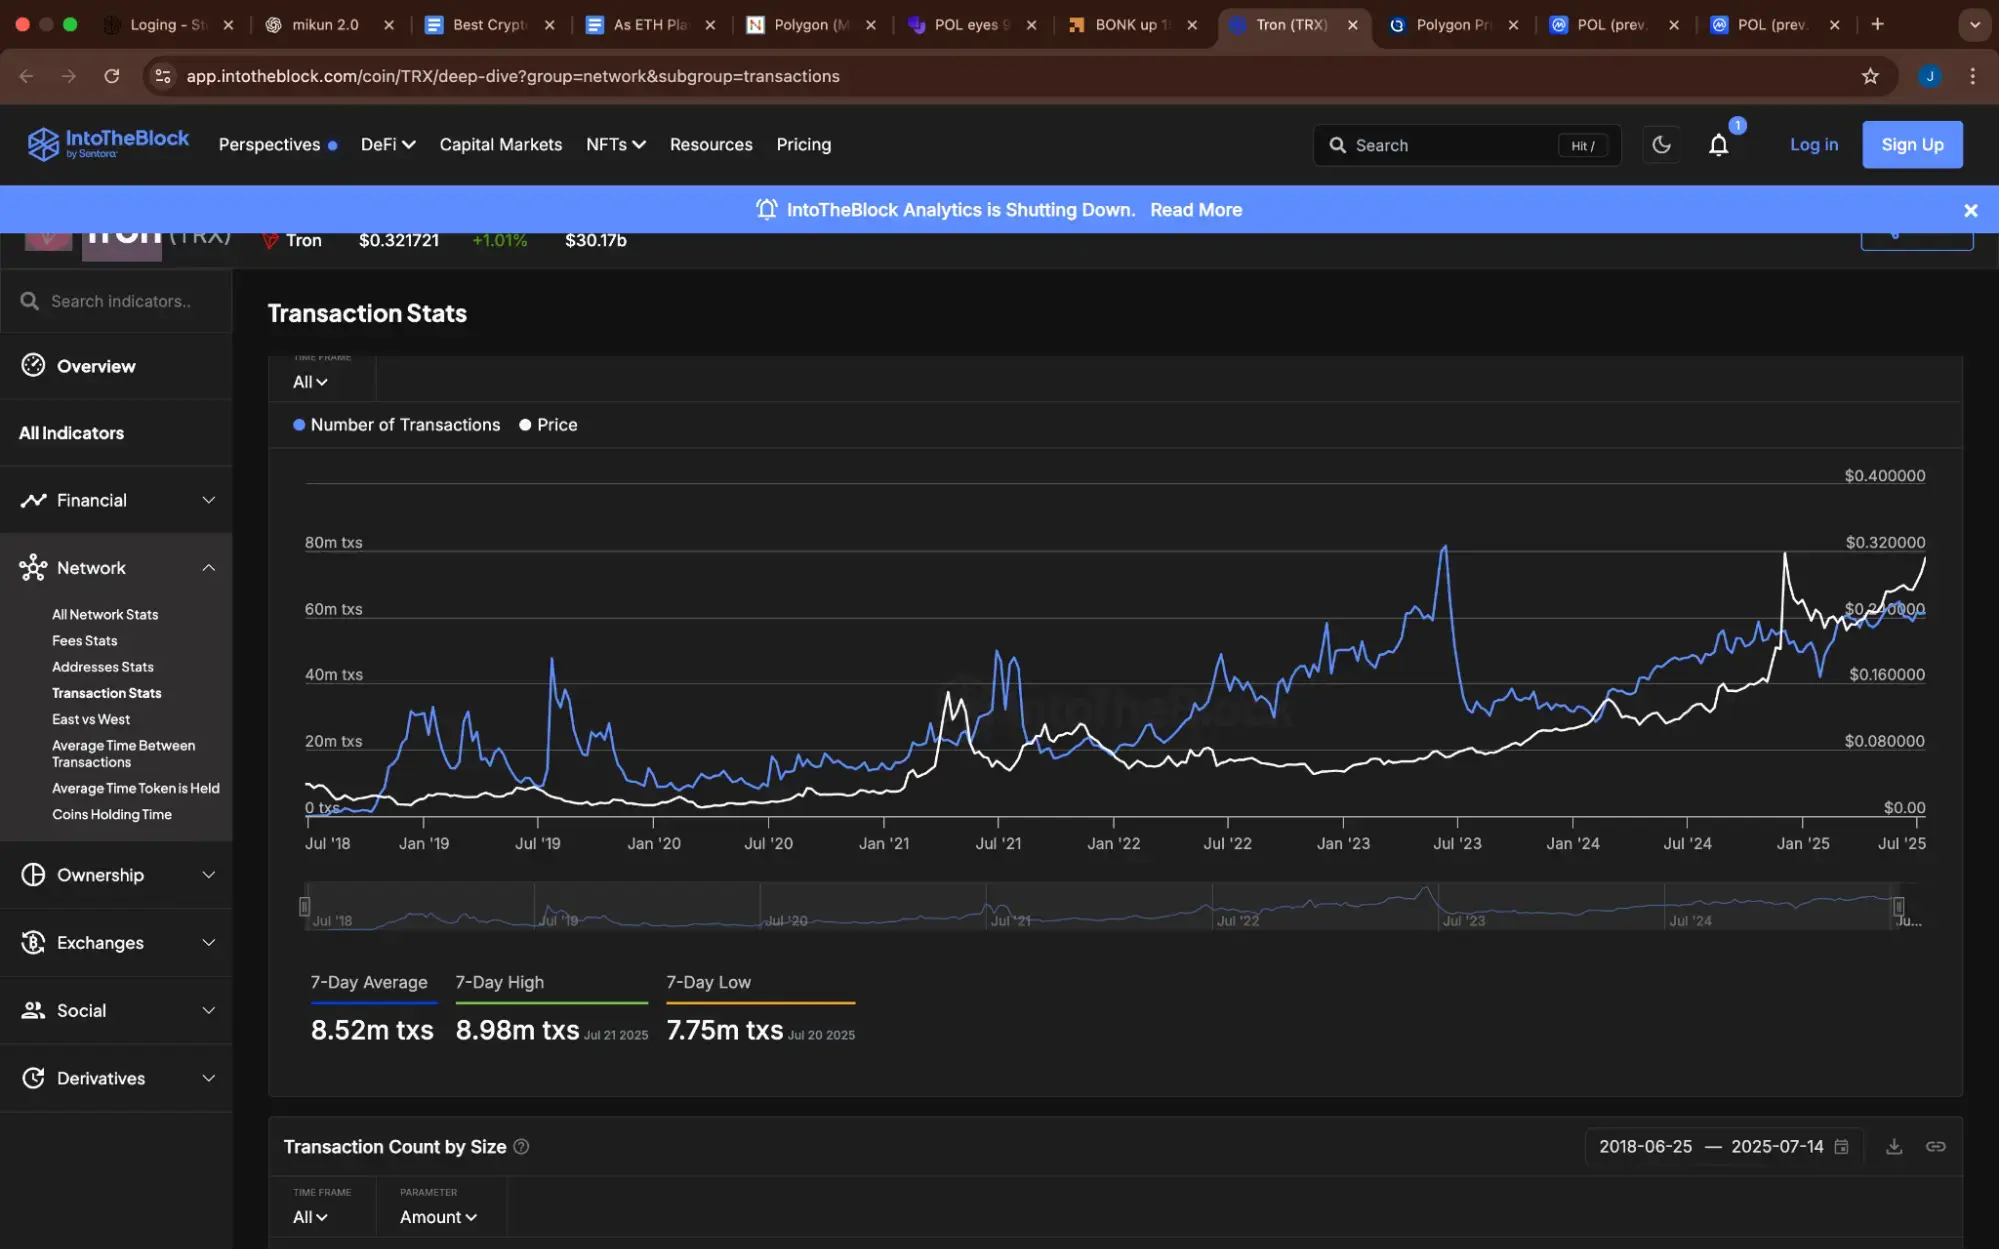Open the browser three-dot menu
Screen dimensions: 1999x1250
[x=1972, y=76]
